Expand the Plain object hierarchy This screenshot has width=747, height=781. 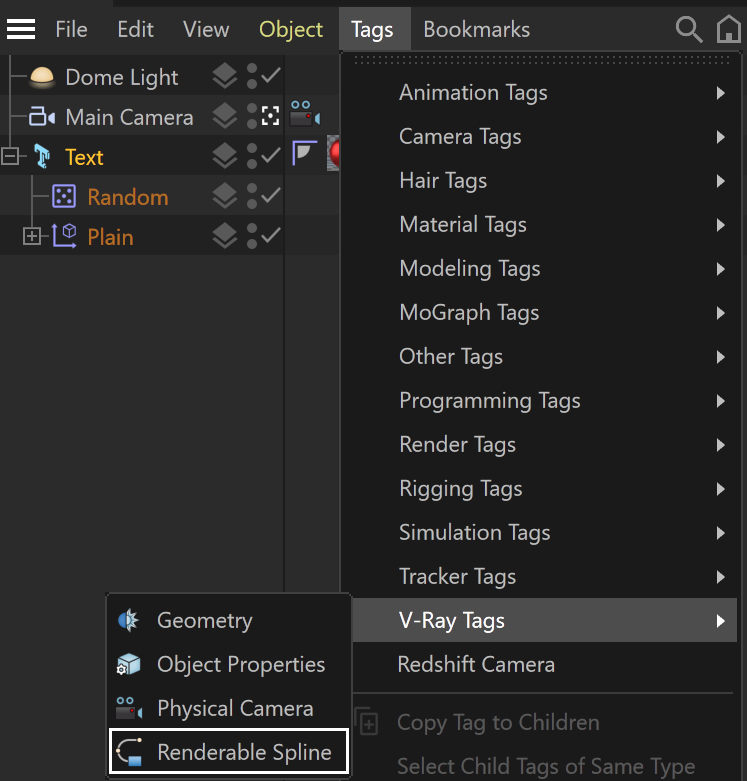(32, 236)
